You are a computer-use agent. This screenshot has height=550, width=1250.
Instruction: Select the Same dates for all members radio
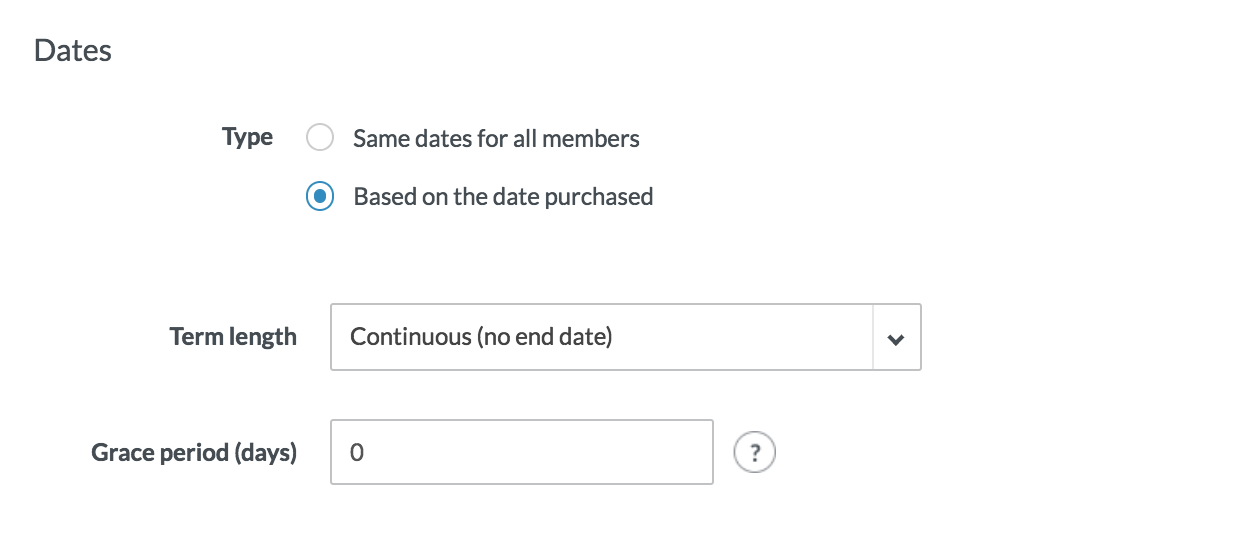[x=320, y=138]
